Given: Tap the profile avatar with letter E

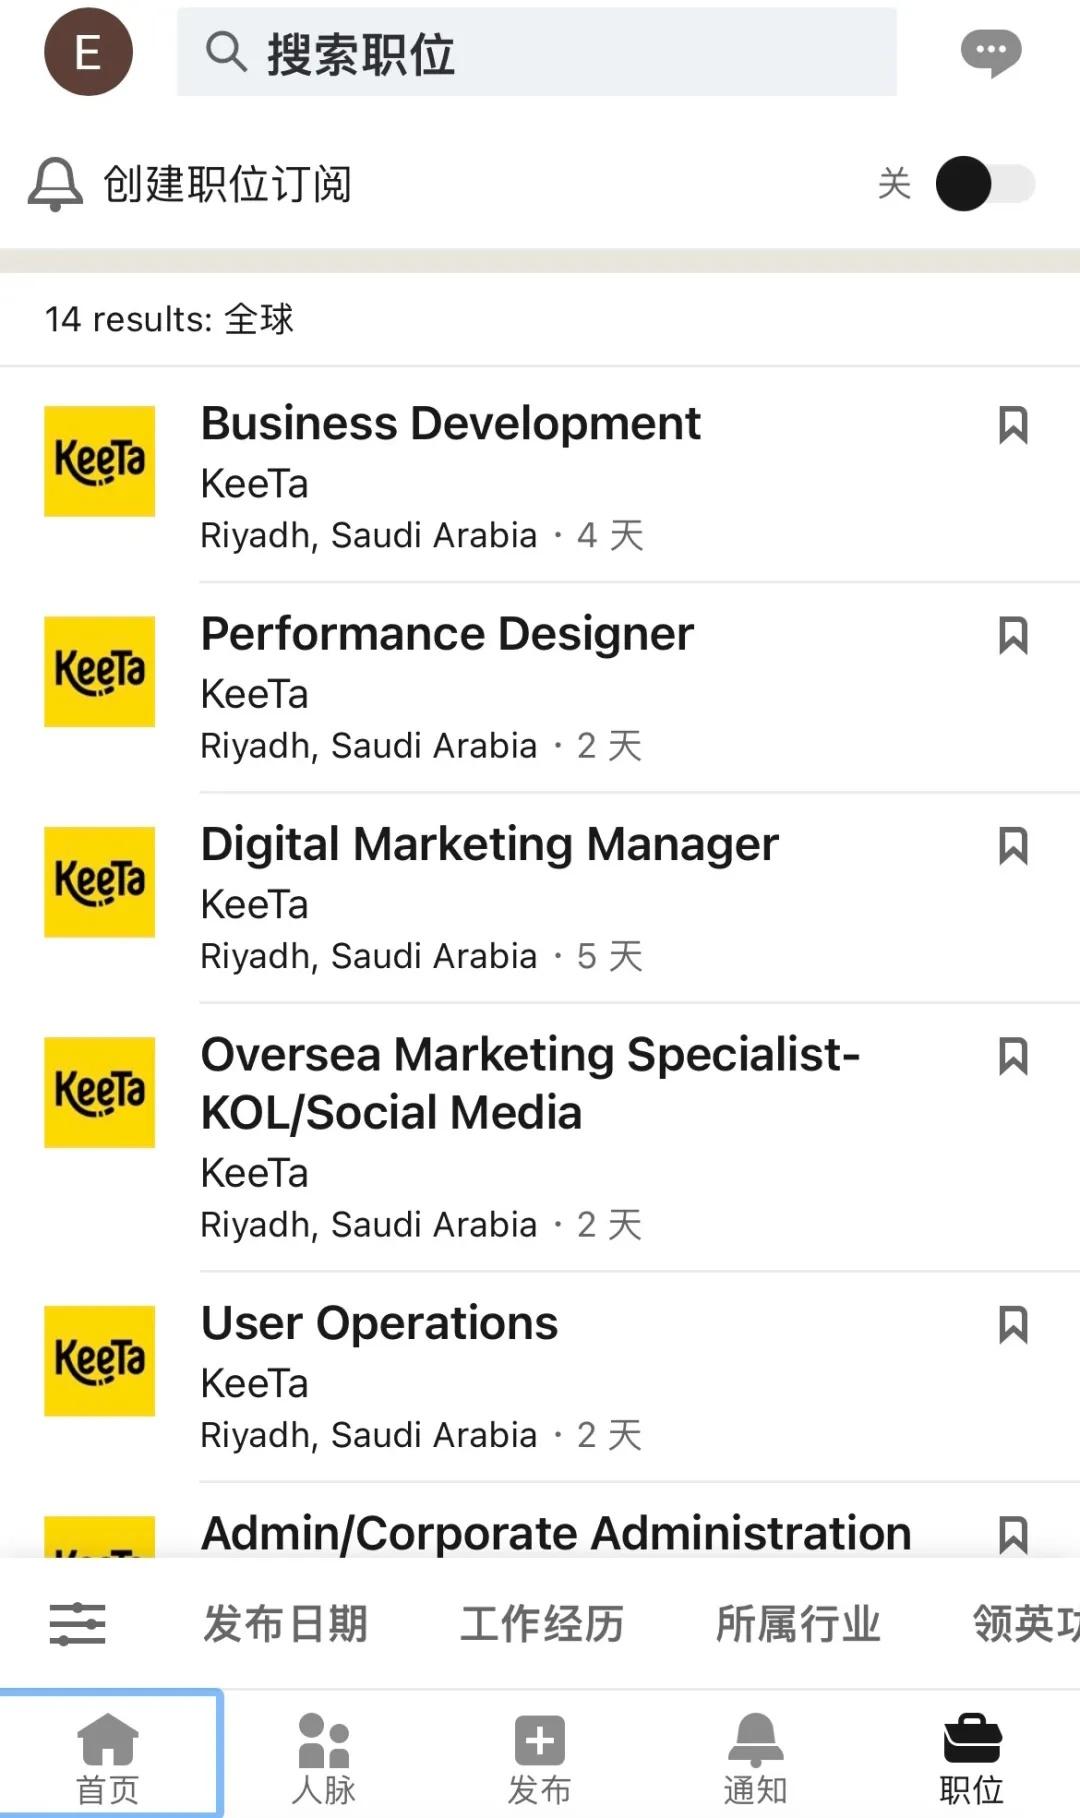Looking at the screenshot, I should point(88,52).
